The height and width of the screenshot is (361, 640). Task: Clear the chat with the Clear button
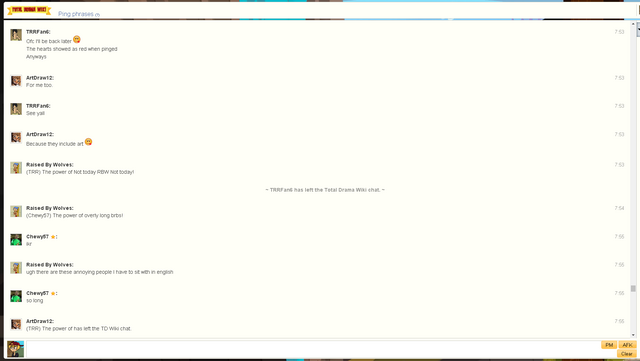(x=627, y=354)
